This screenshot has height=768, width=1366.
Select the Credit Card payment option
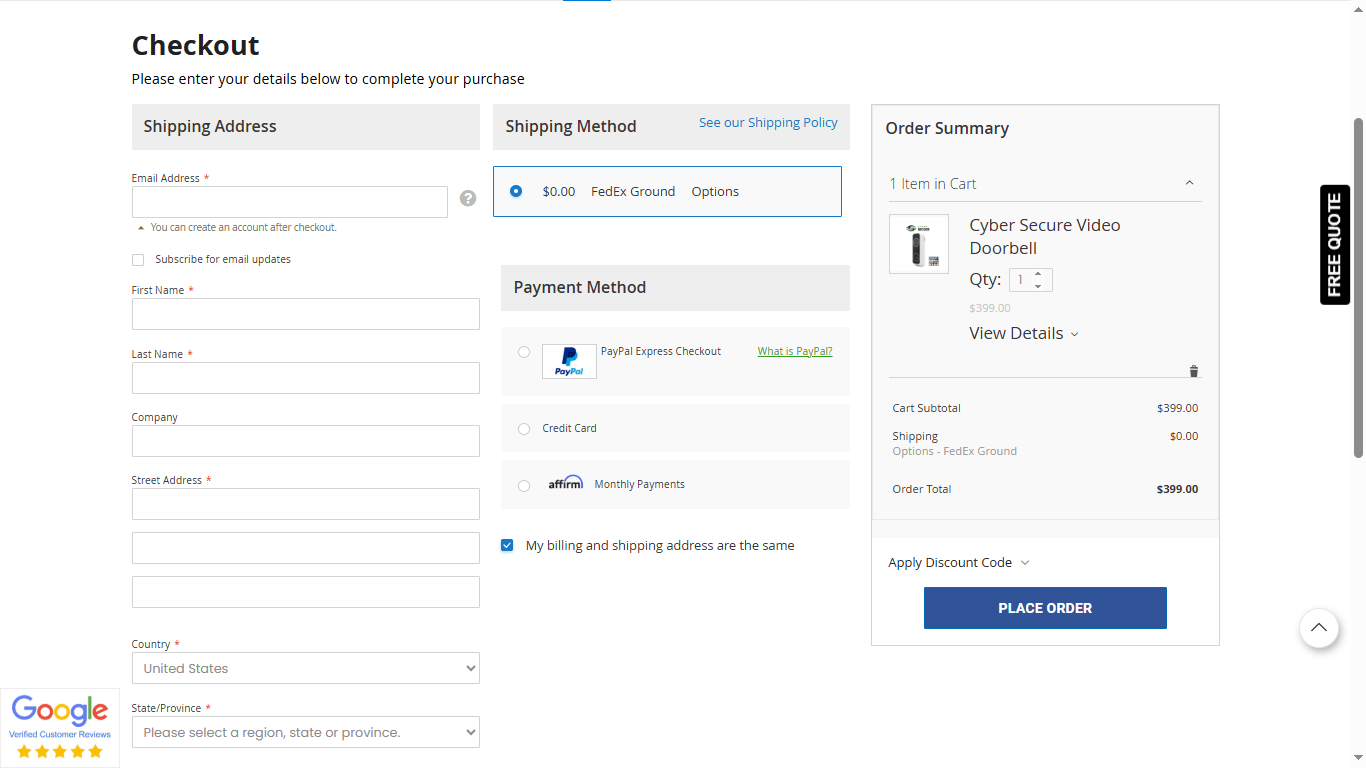coord(524,429)
